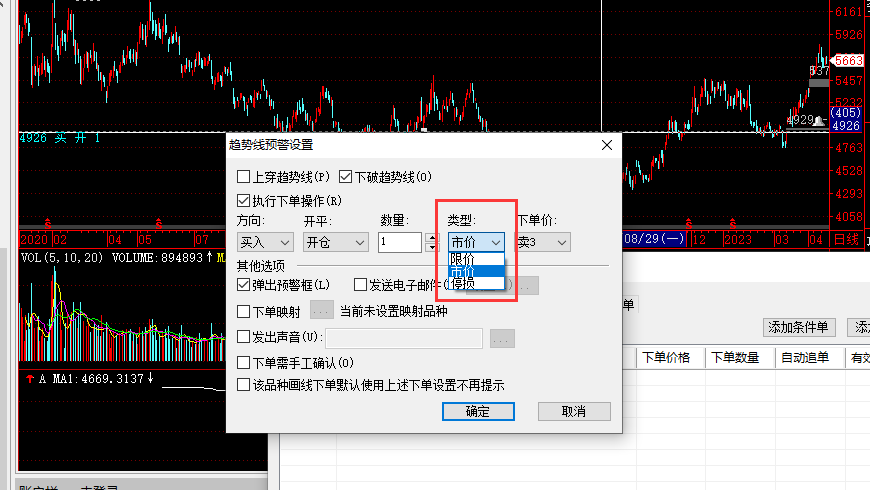The width and height of the screenshot is (870, 490).
Task: Select 市价 in the type list
Action: click(x=476, y=271)
